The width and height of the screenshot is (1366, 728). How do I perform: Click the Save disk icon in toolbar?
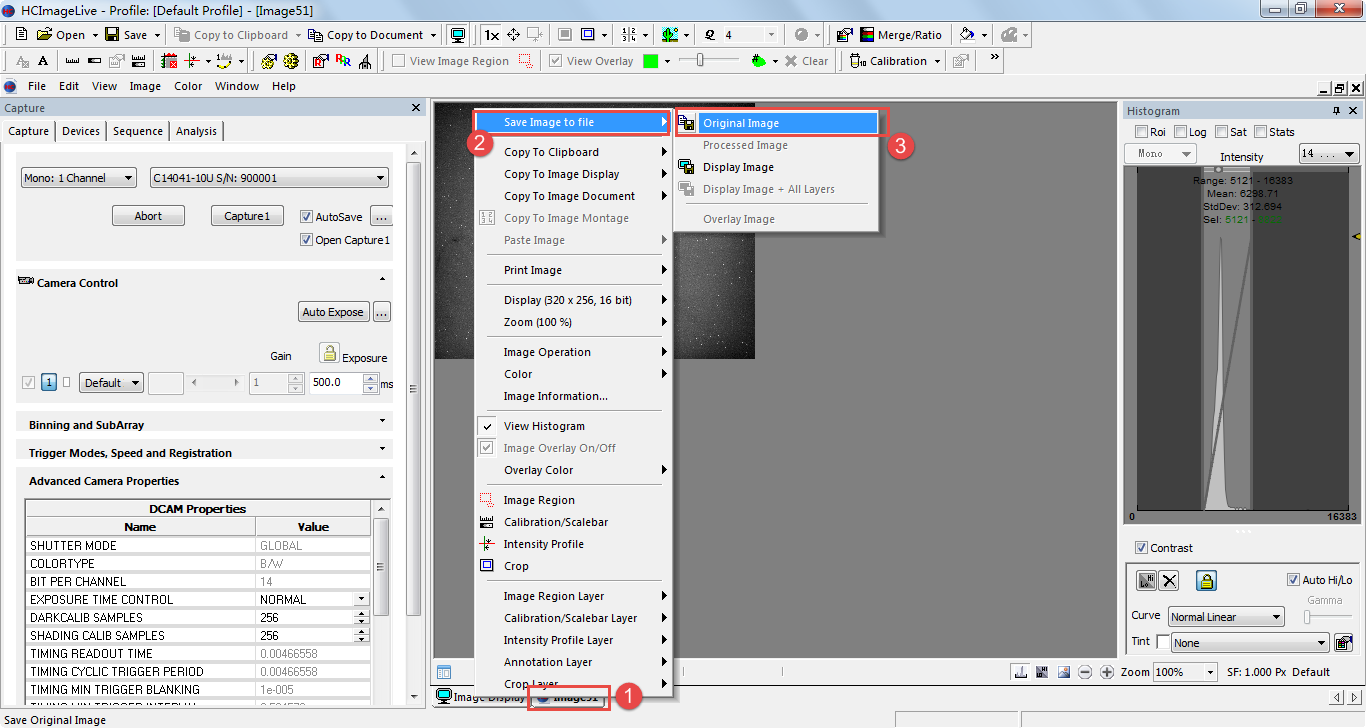112,35
